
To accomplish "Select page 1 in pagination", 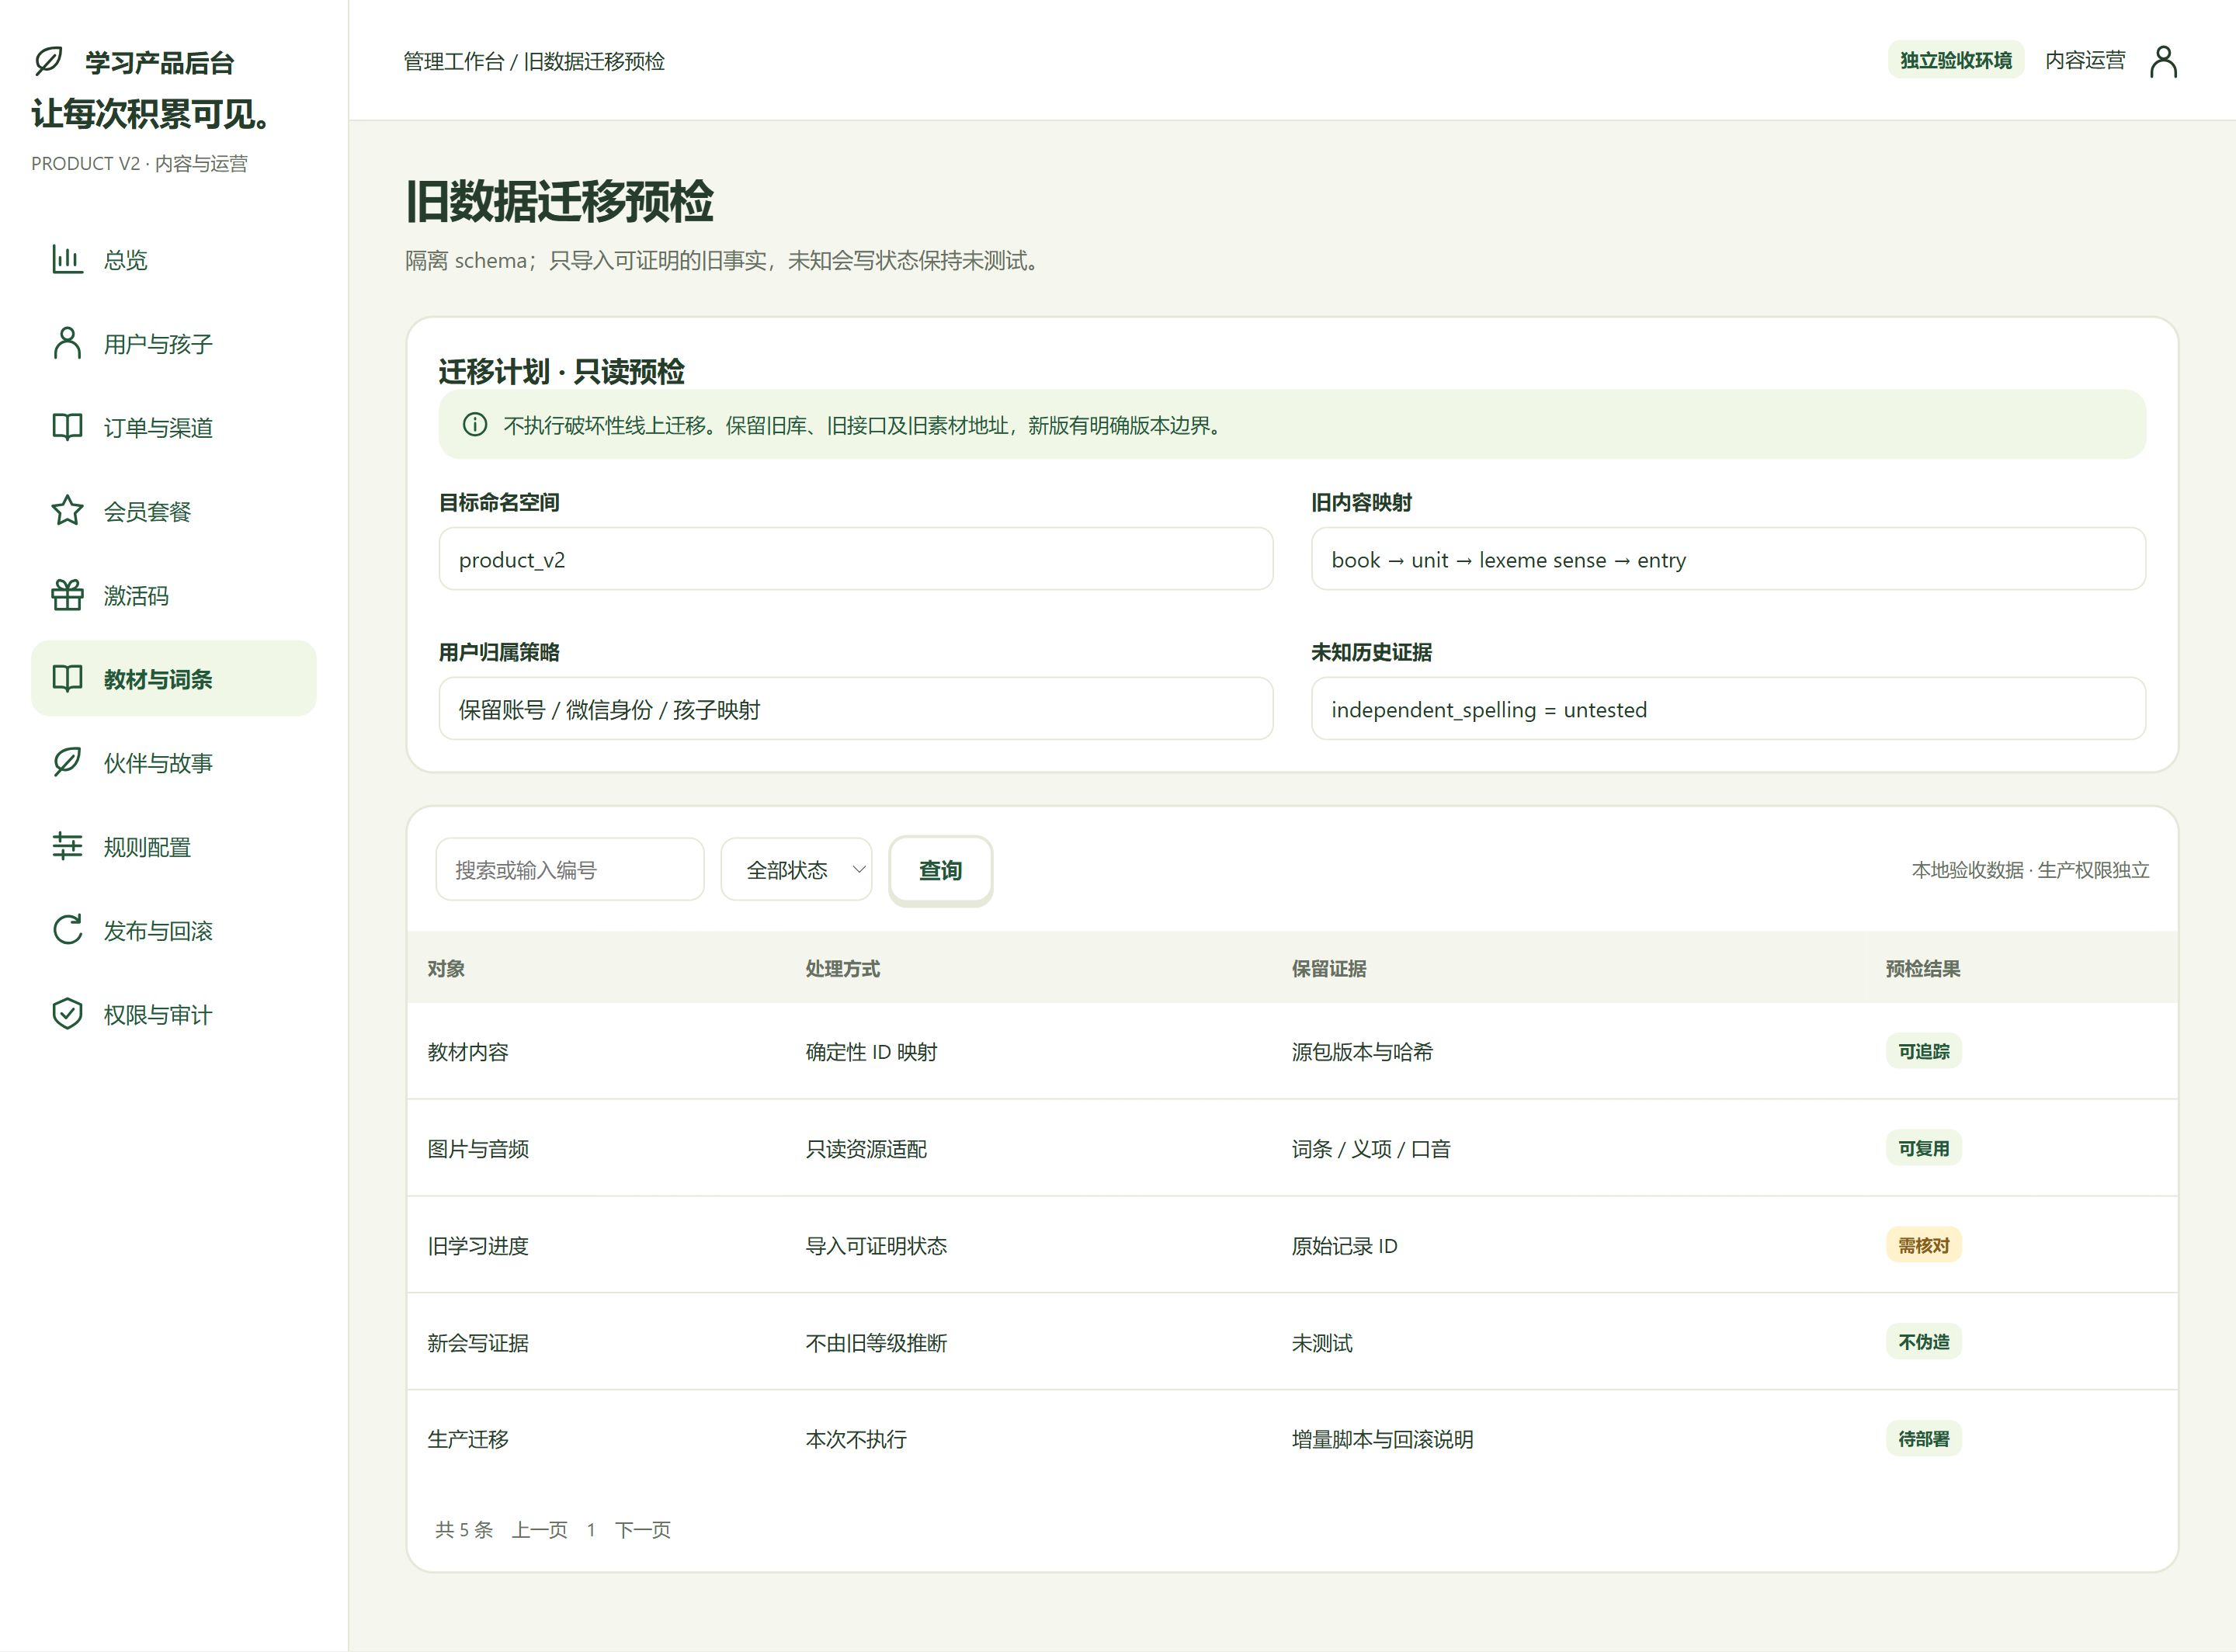I will [591, 1529].
